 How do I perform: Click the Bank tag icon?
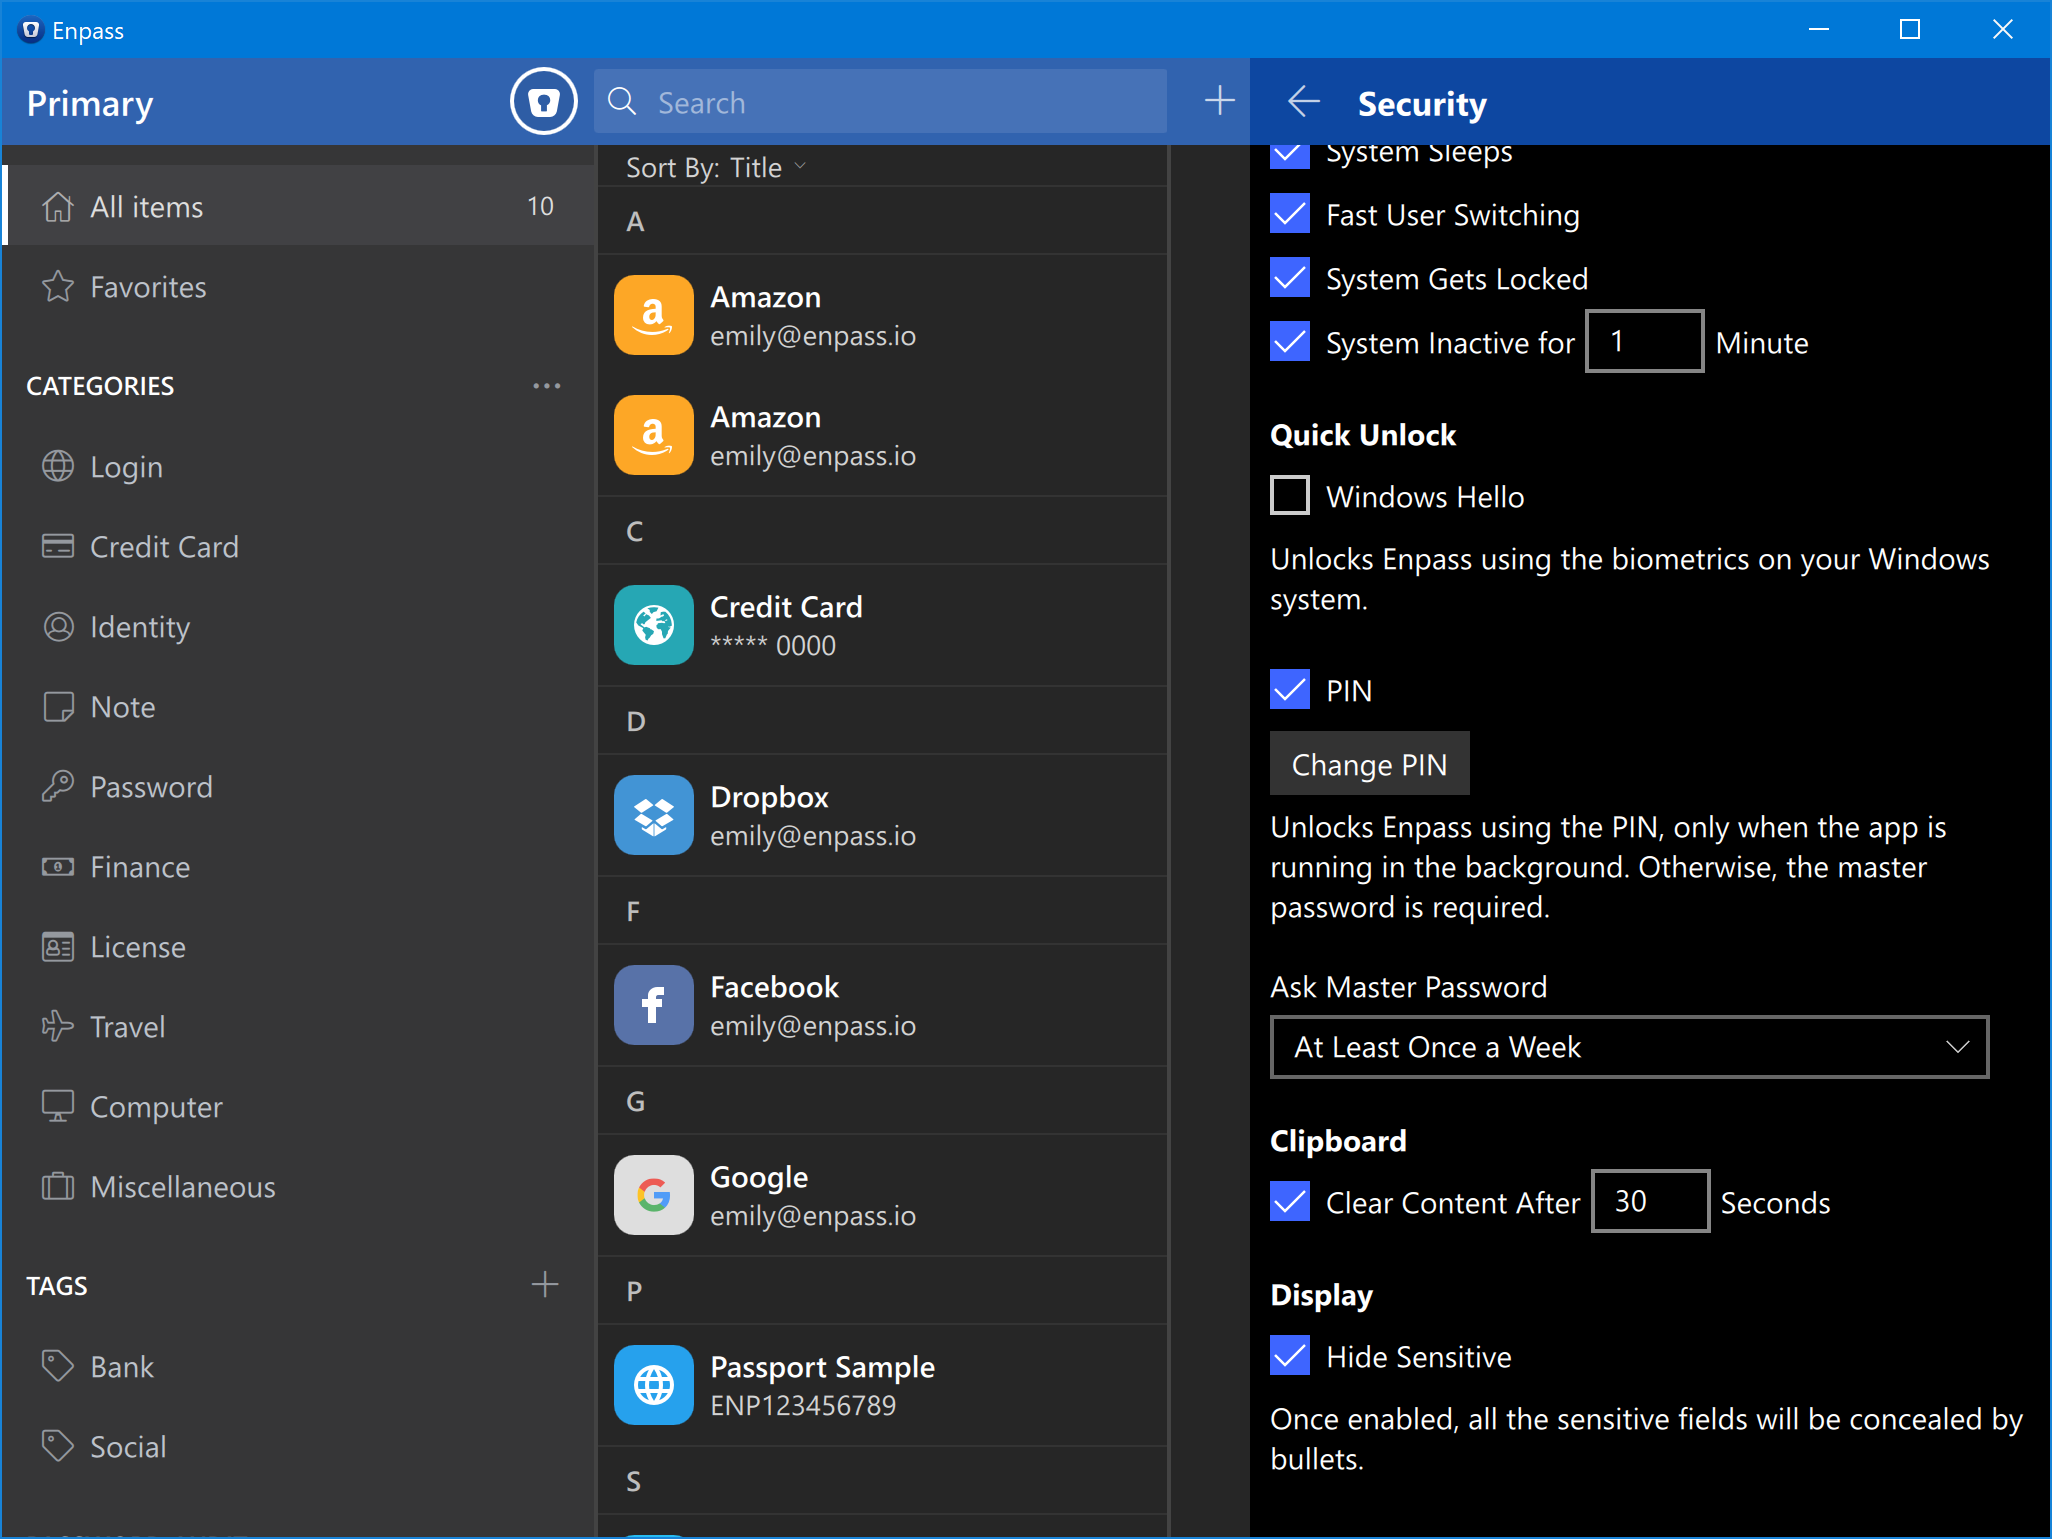[58, 1367]
